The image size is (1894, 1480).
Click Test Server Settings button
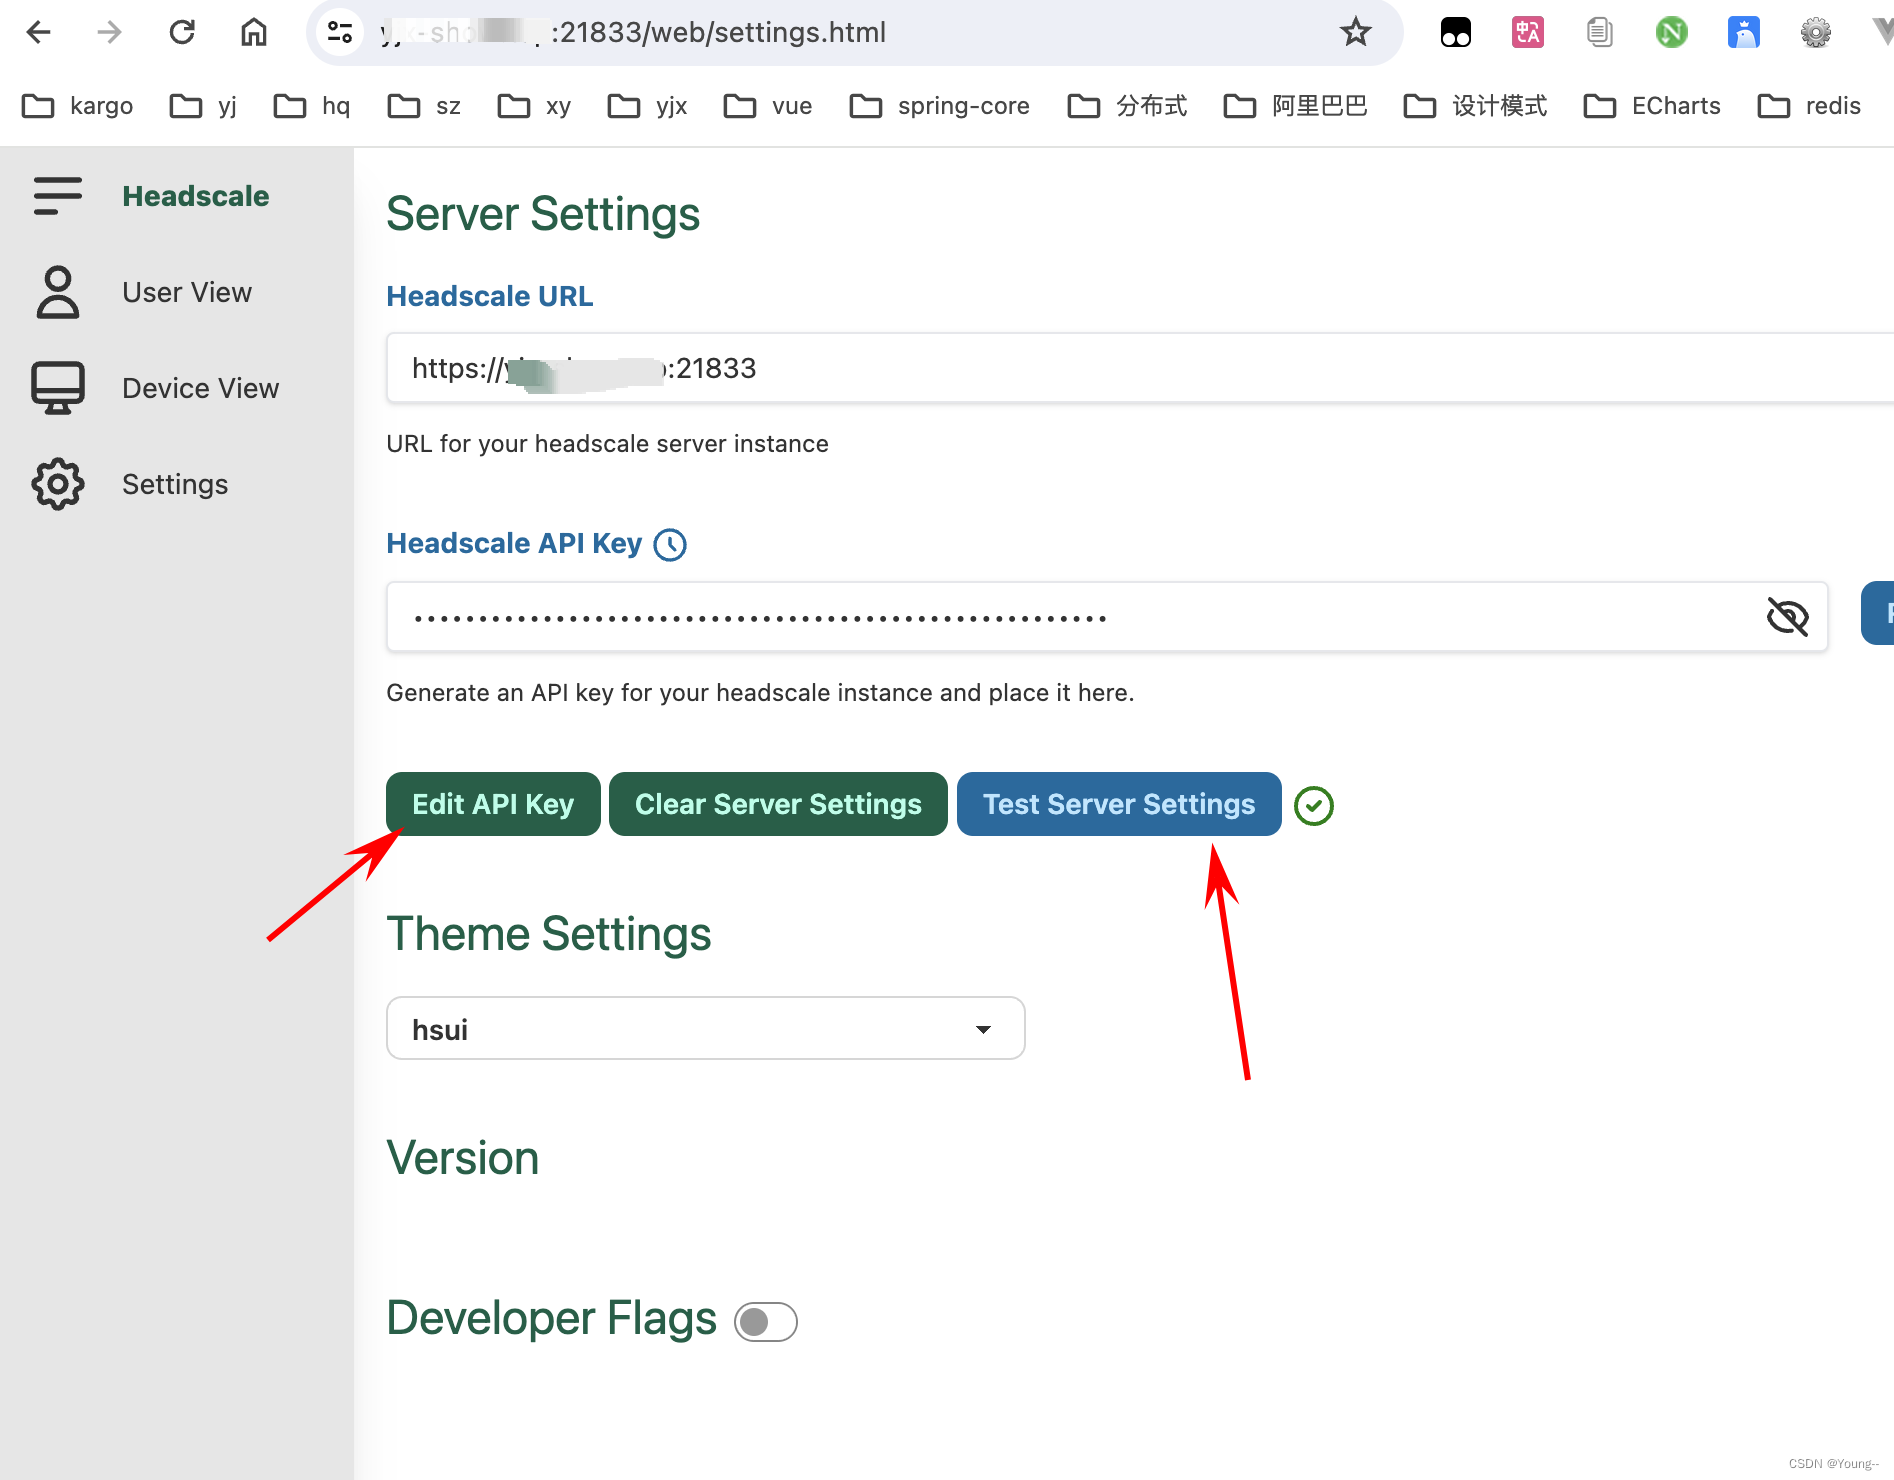click(1119, 804)
